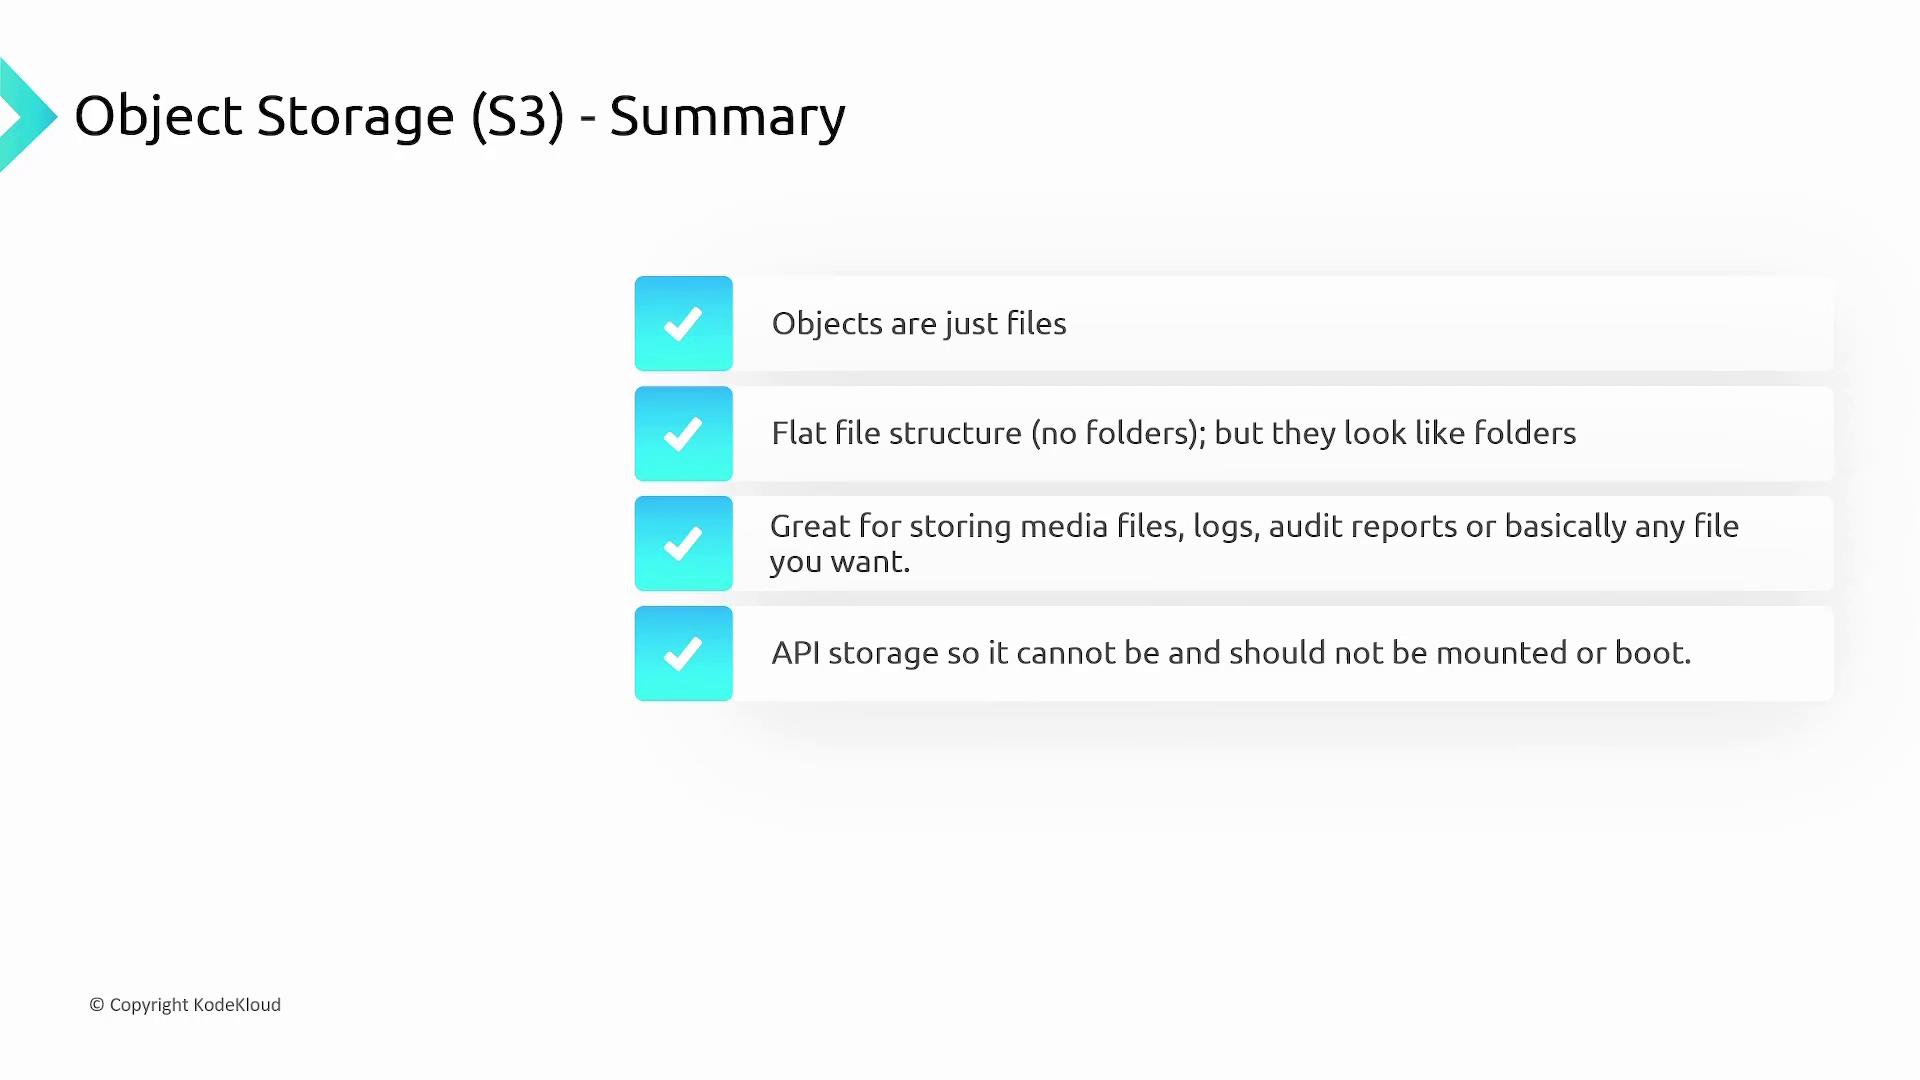
Task: Click the checkmark icon next to "API storage"
Action: tap(683, 654)
